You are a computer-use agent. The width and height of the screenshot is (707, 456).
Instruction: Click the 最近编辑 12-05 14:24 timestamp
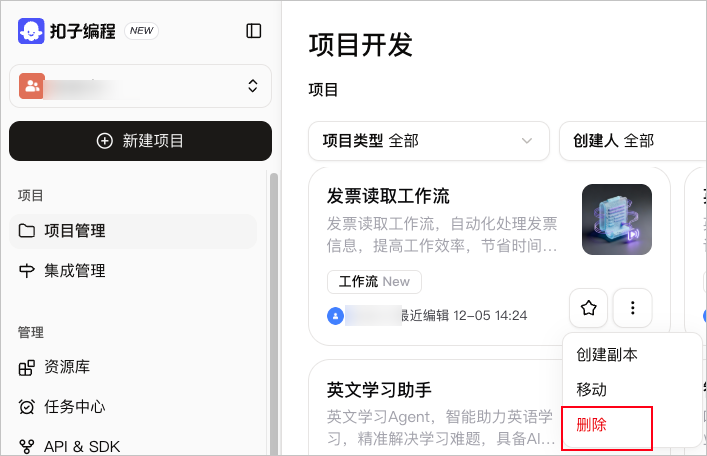(x=464, y=316)
